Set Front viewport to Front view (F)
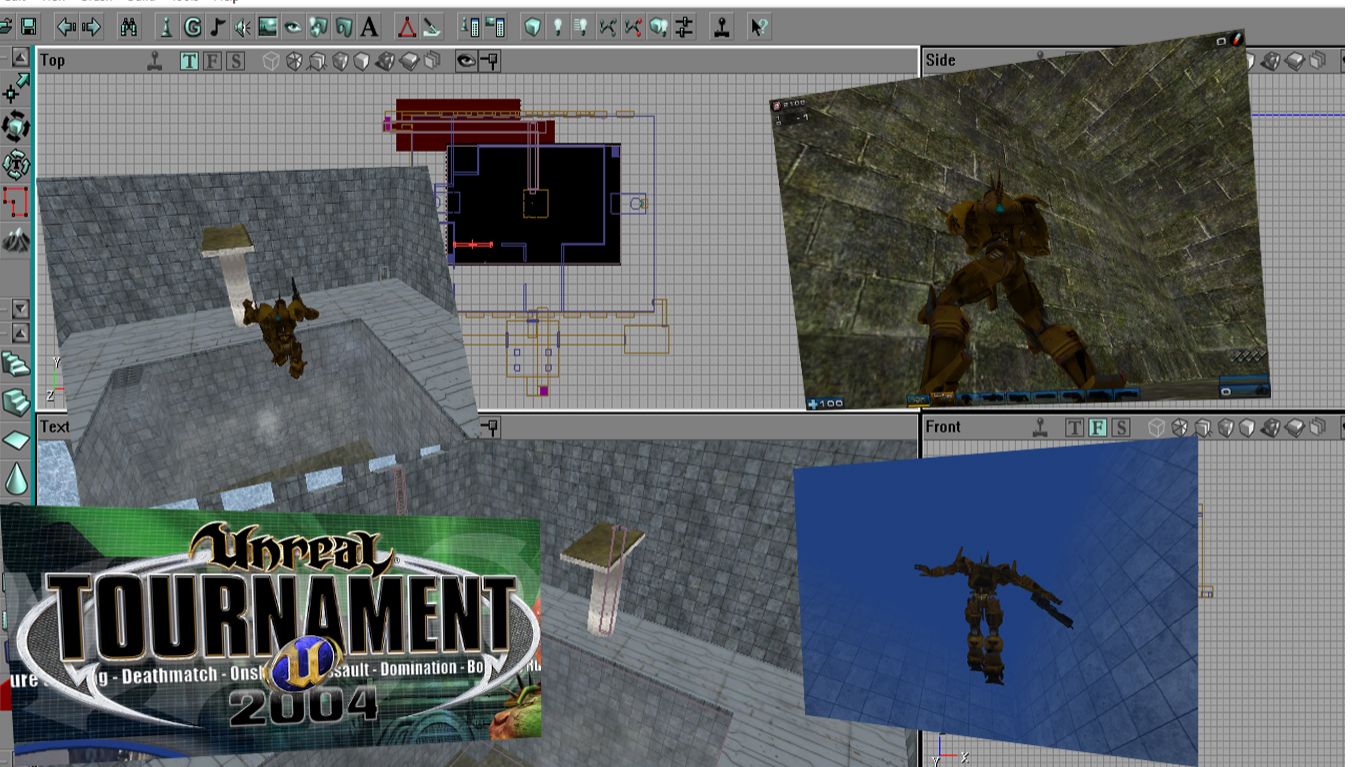1366x767 pixels. click(1097, 428)
